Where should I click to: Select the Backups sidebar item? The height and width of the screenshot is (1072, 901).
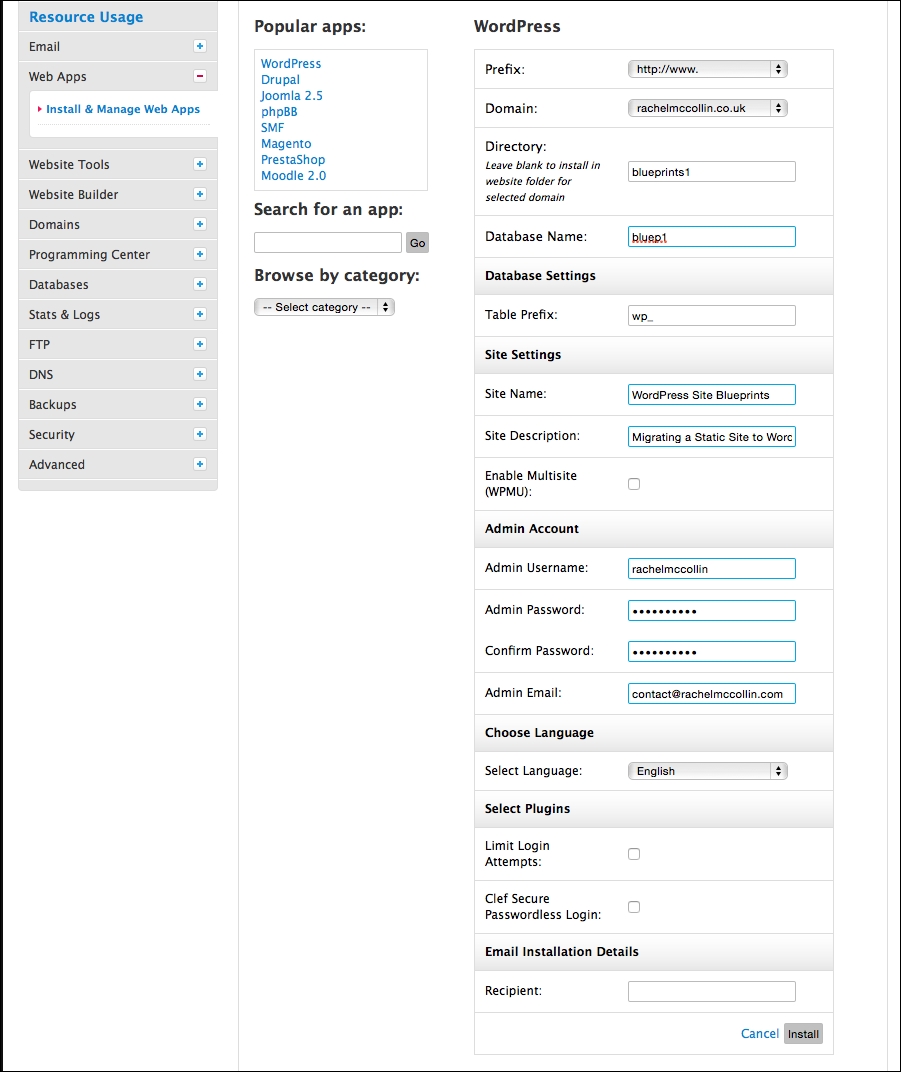tap(118, 404)
